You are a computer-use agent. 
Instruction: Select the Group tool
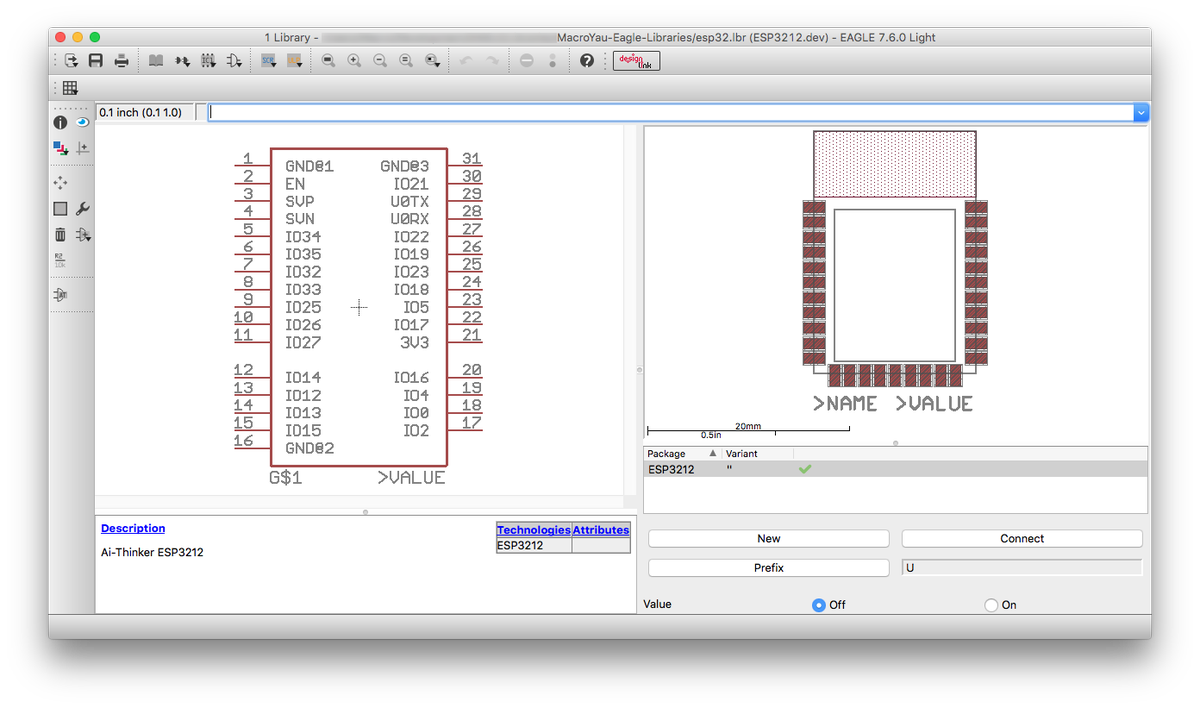point(60,209)
